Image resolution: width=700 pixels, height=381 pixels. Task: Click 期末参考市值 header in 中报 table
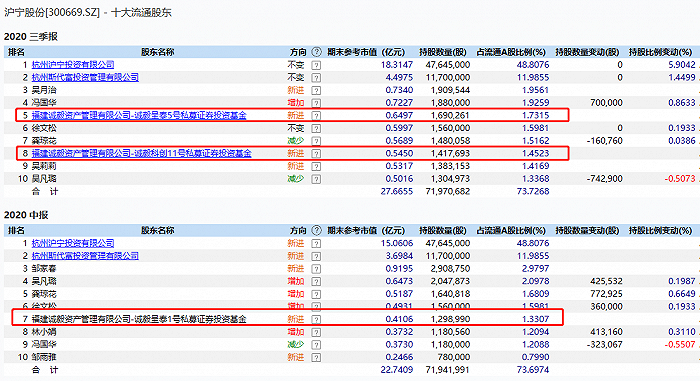pyautogui.click(x=352, y=230)
